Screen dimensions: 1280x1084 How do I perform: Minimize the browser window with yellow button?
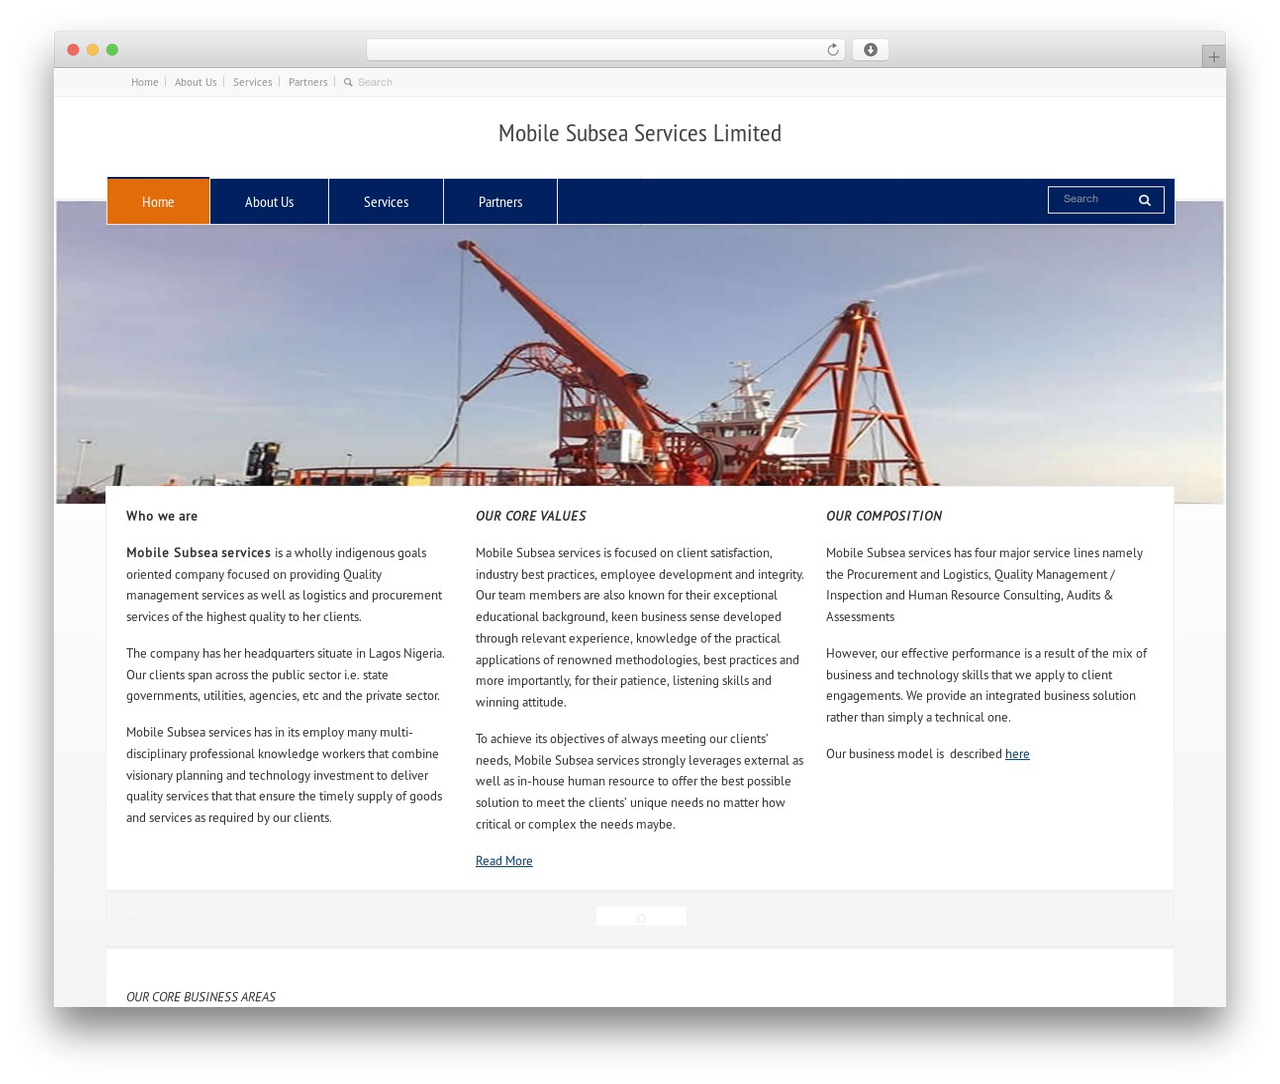(x=92, y=50)
